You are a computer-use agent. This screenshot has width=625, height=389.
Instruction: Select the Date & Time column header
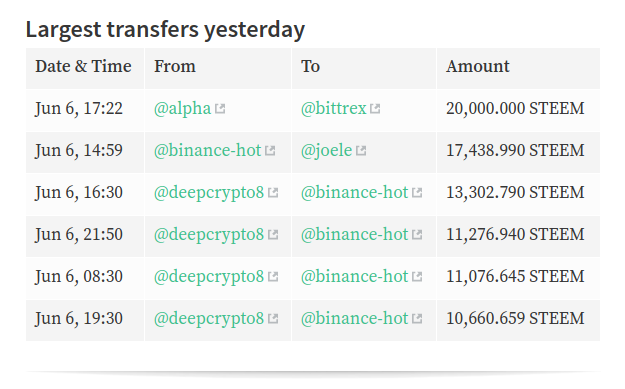pyautogui.click(x=83, y=66)
